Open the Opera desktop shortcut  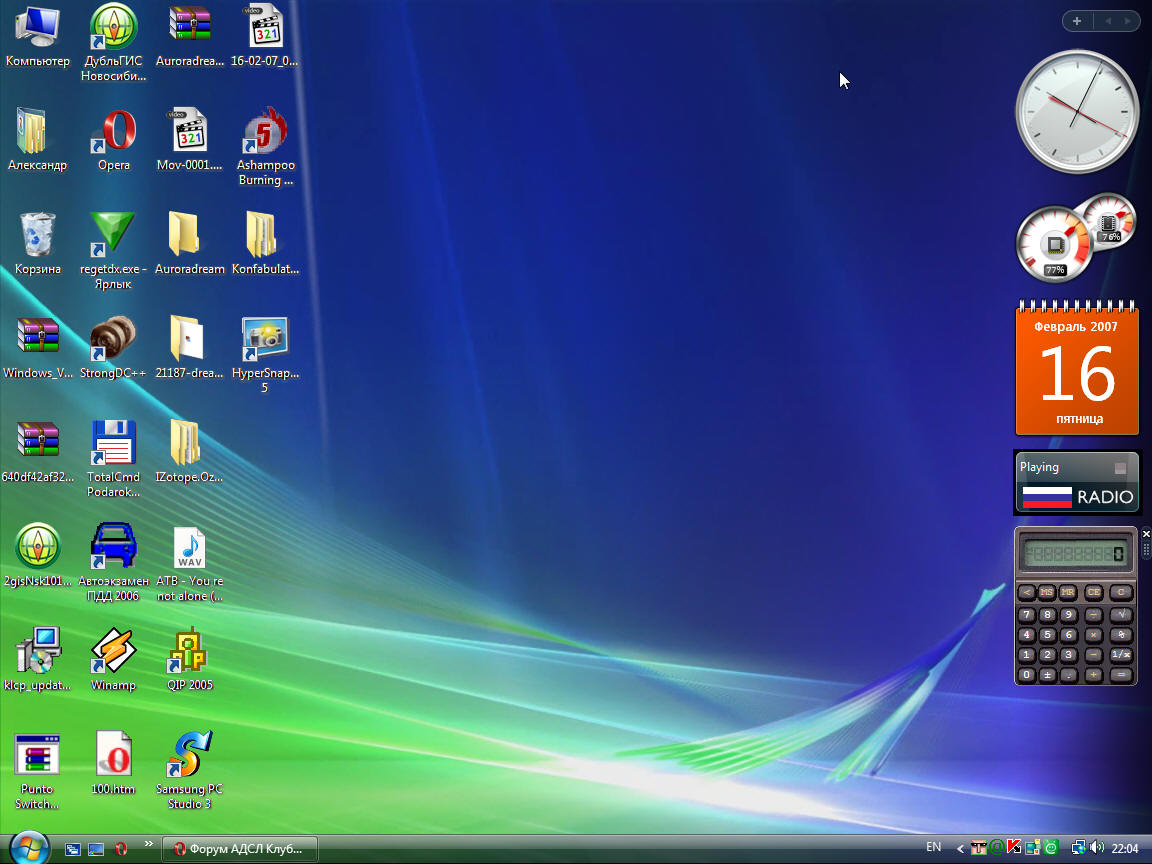[114, 133]
